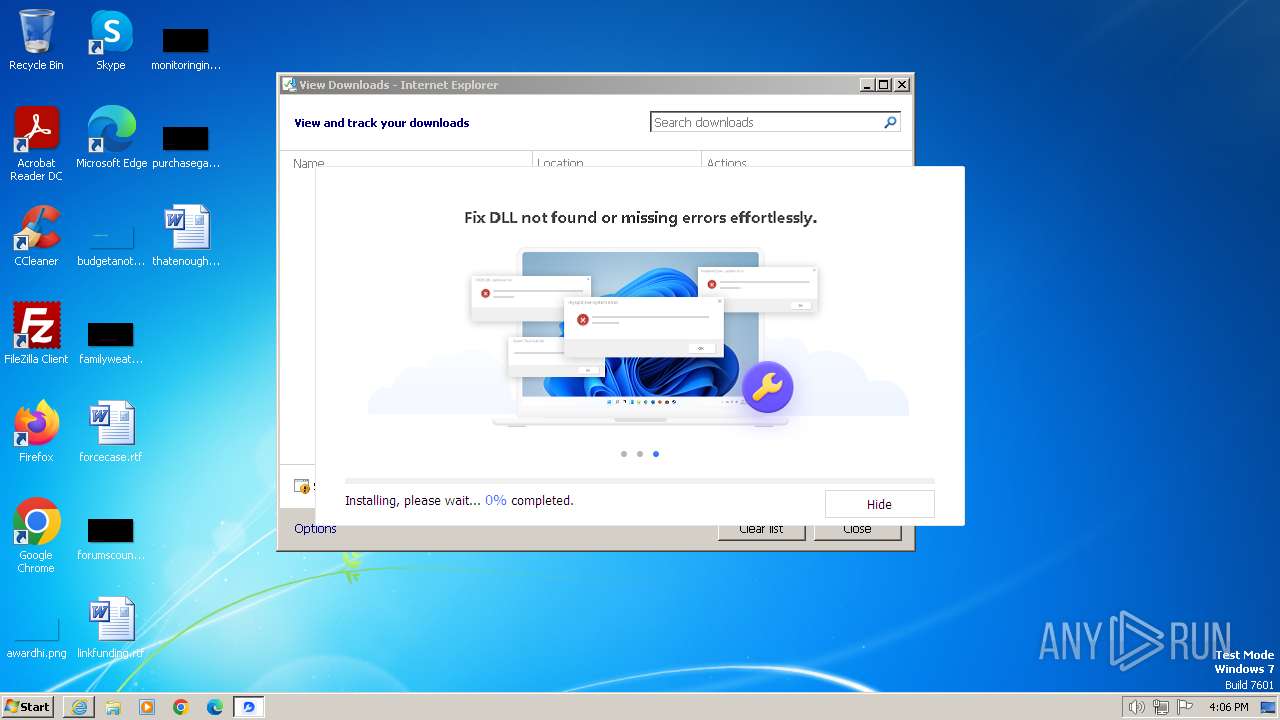This screenshot has width=1280, height=720.
Task: Select the installer's taskbar button
Action: (x=249, y=707)
